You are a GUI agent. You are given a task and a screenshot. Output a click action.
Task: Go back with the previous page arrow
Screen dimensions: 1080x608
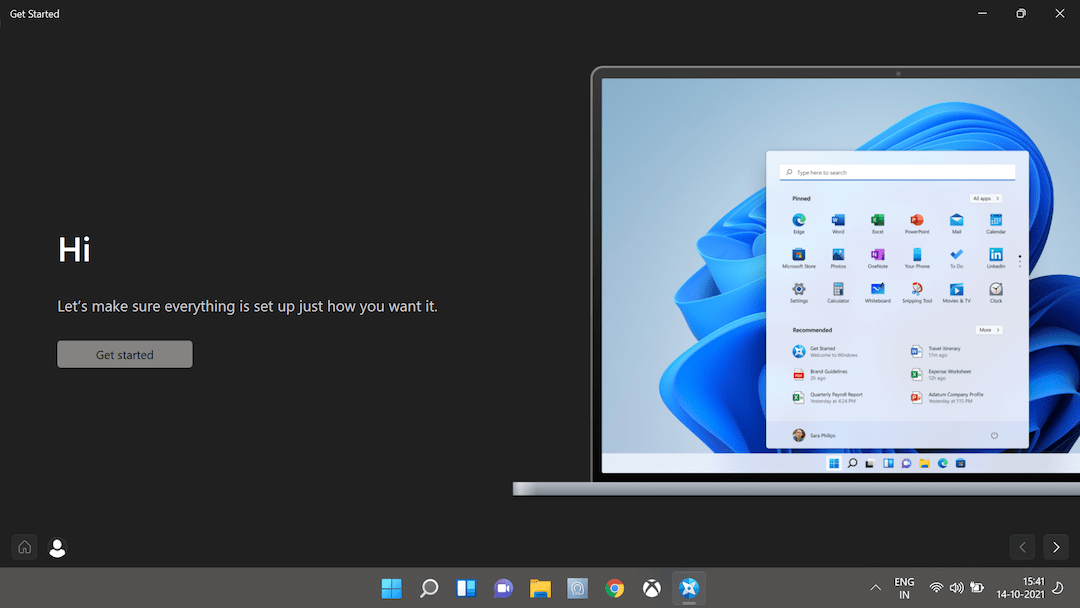coord(1022,547)
